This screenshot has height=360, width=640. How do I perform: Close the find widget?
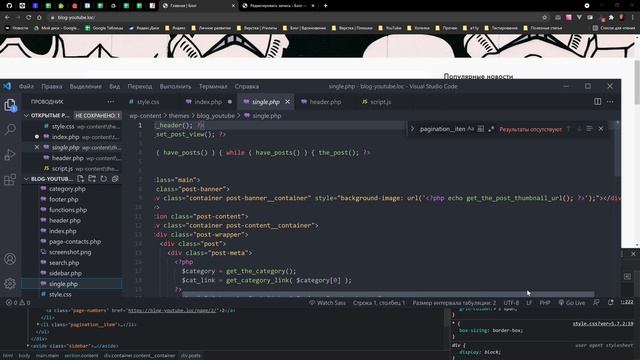(x=601, y=129)
